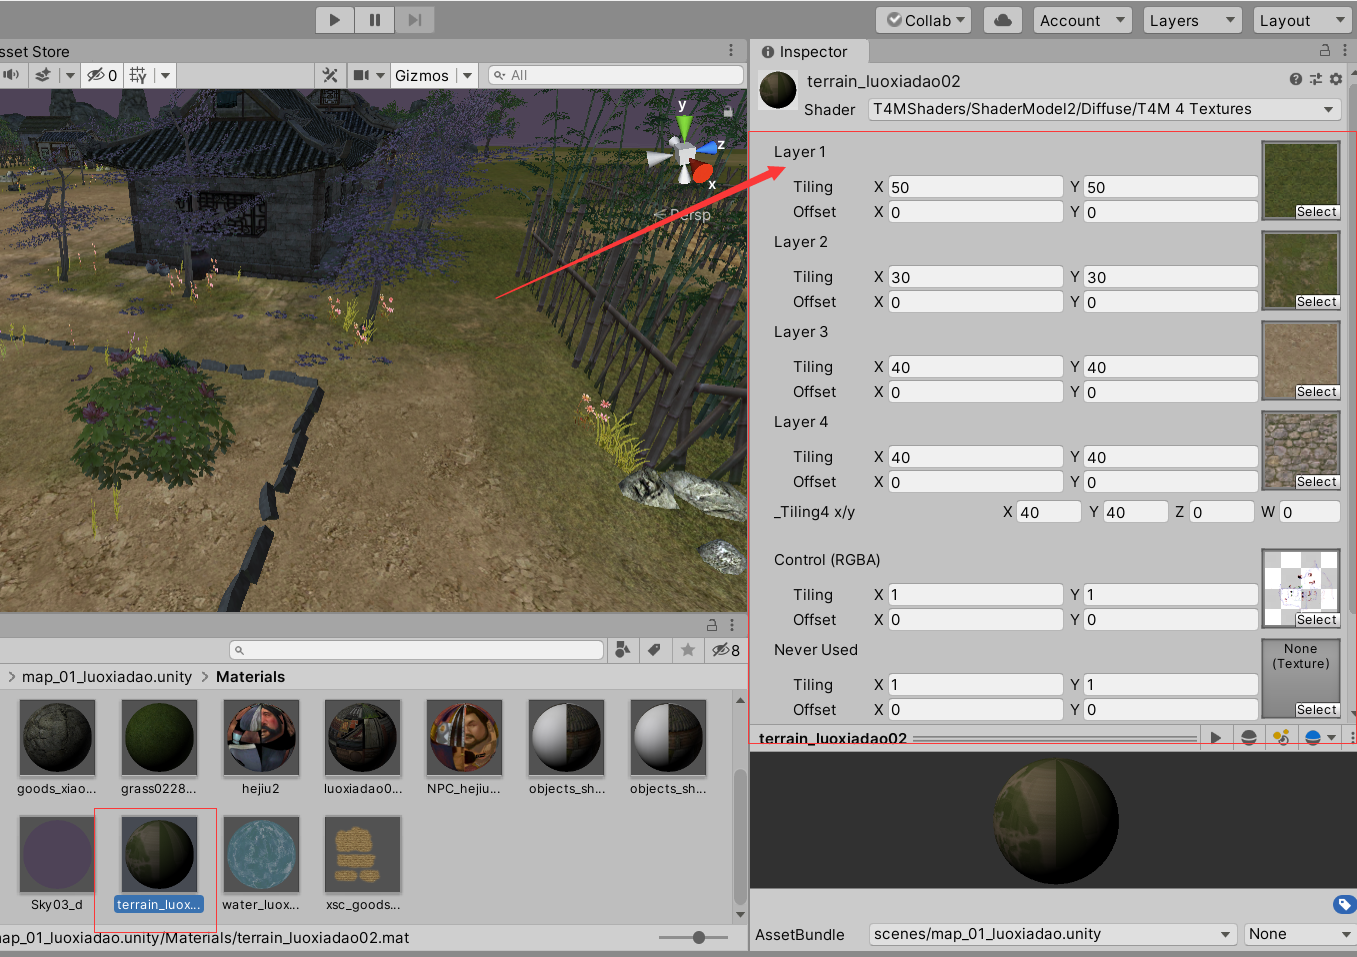
Task: Select a texture for Layer 4
Action: pyautogui.click(x=1316, y=482)
